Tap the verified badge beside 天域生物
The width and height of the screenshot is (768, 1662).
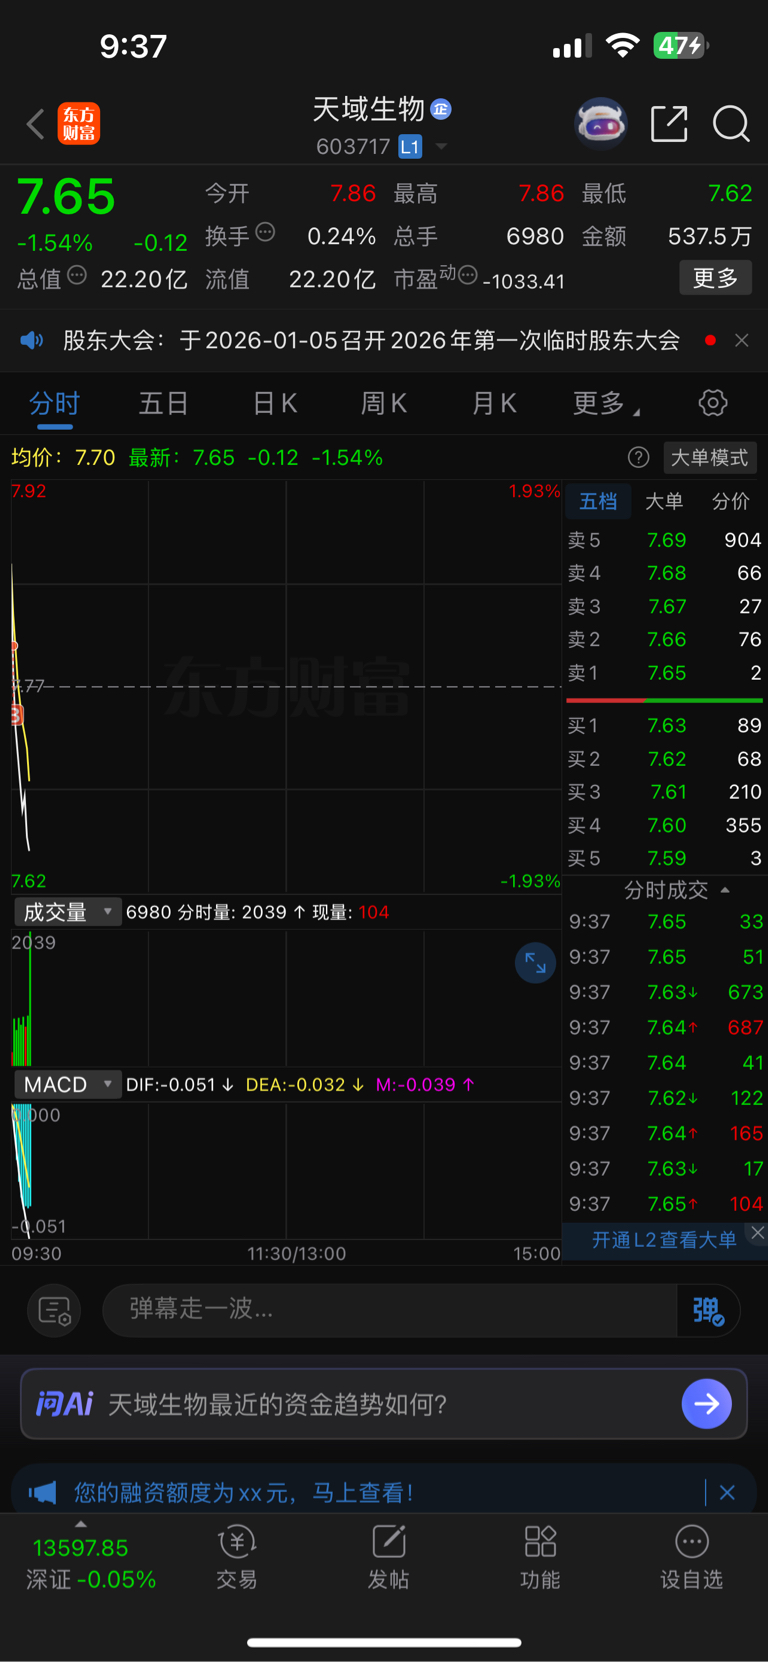coord(441,109)
